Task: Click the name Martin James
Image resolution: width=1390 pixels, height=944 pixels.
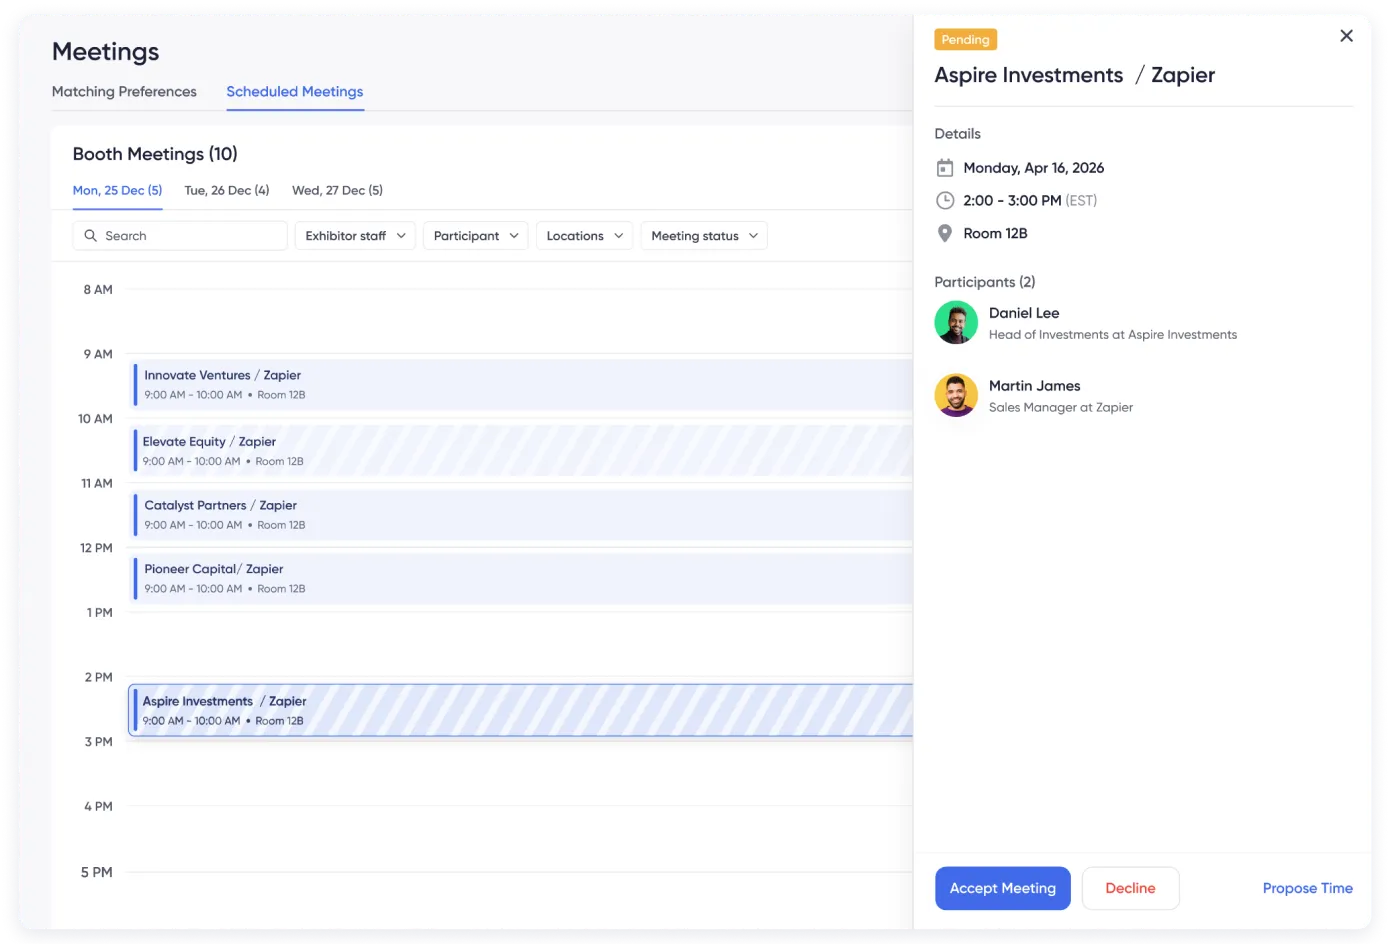Action: (x=1035, y=386)
